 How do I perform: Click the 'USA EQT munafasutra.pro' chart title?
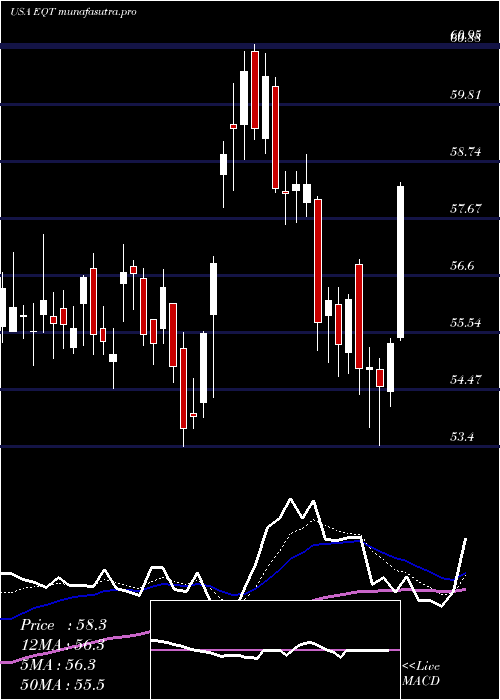click(x=73, y=12)
